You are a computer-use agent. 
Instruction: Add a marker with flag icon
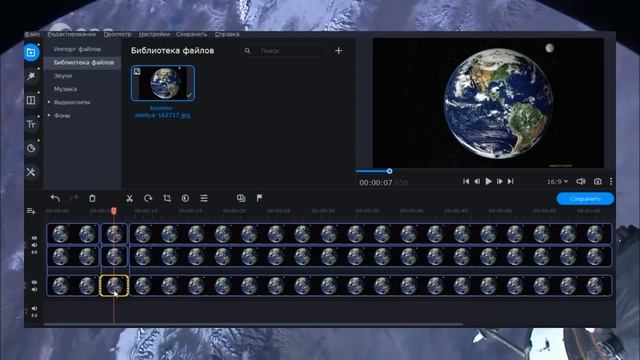[259, 198]
